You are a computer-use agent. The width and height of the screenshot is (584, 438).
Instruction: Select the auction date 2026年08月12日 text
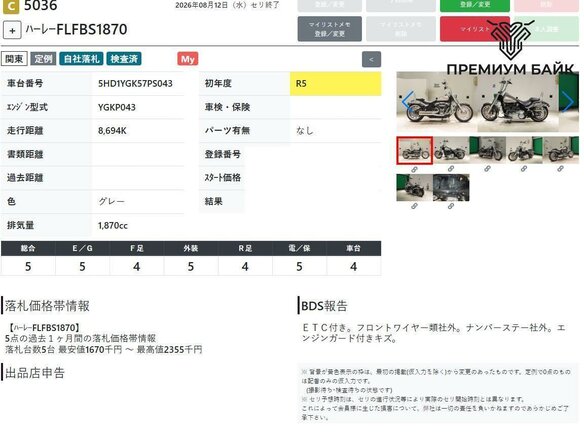[201, 6]
